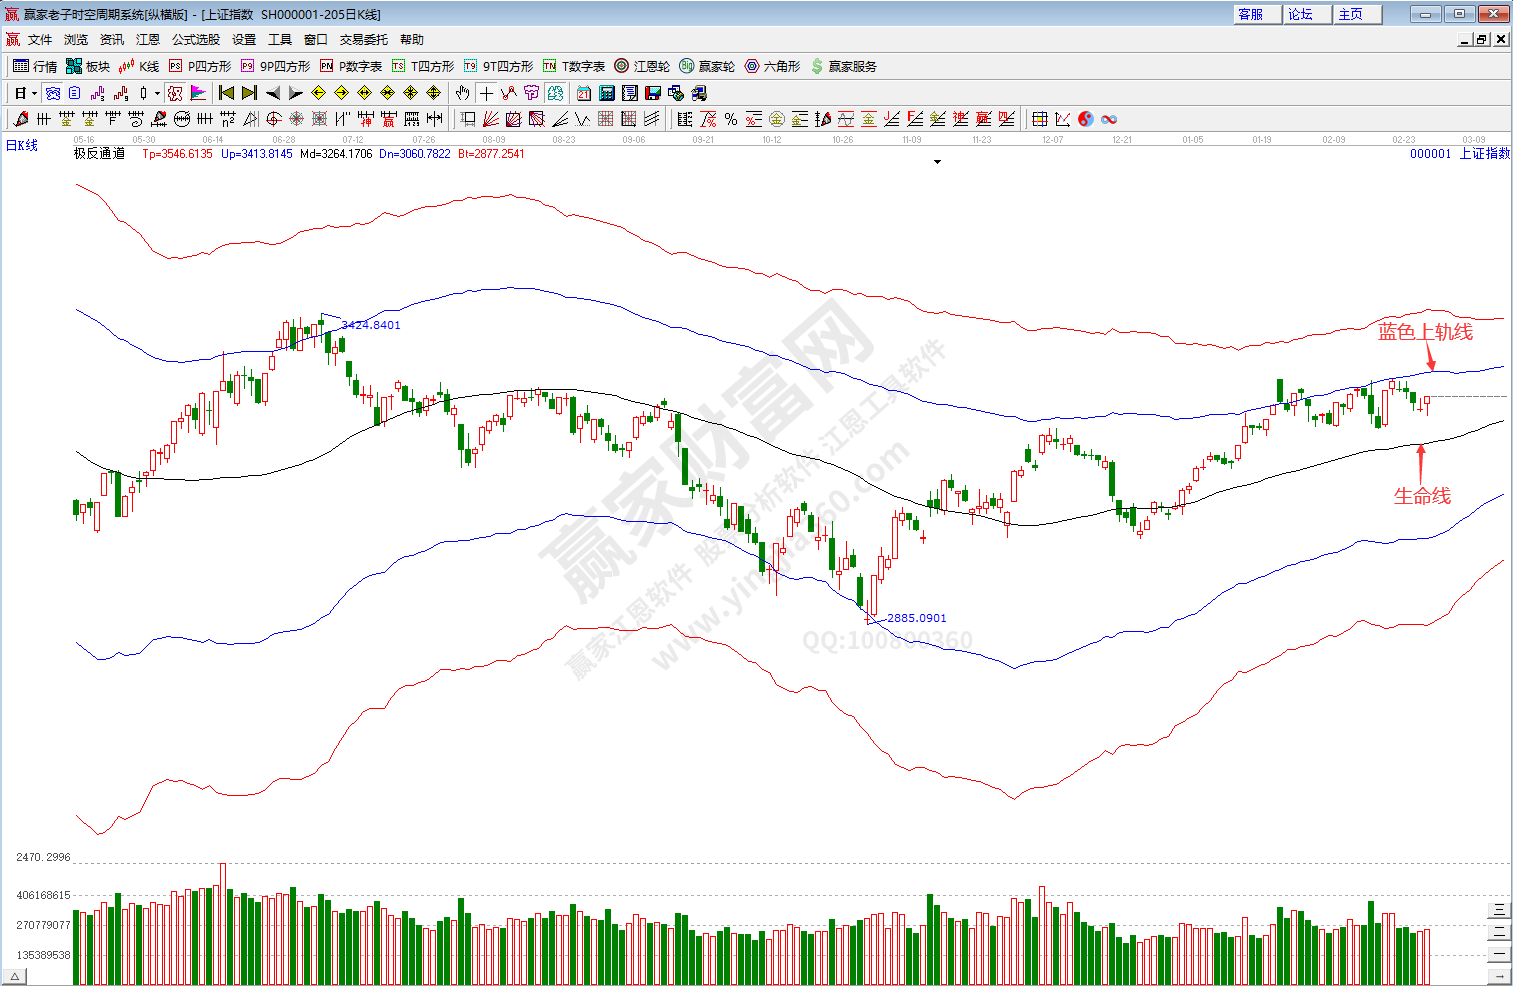Click the hand pan tool icon
The image size is (1513, 986).
[x=462, y=93]
